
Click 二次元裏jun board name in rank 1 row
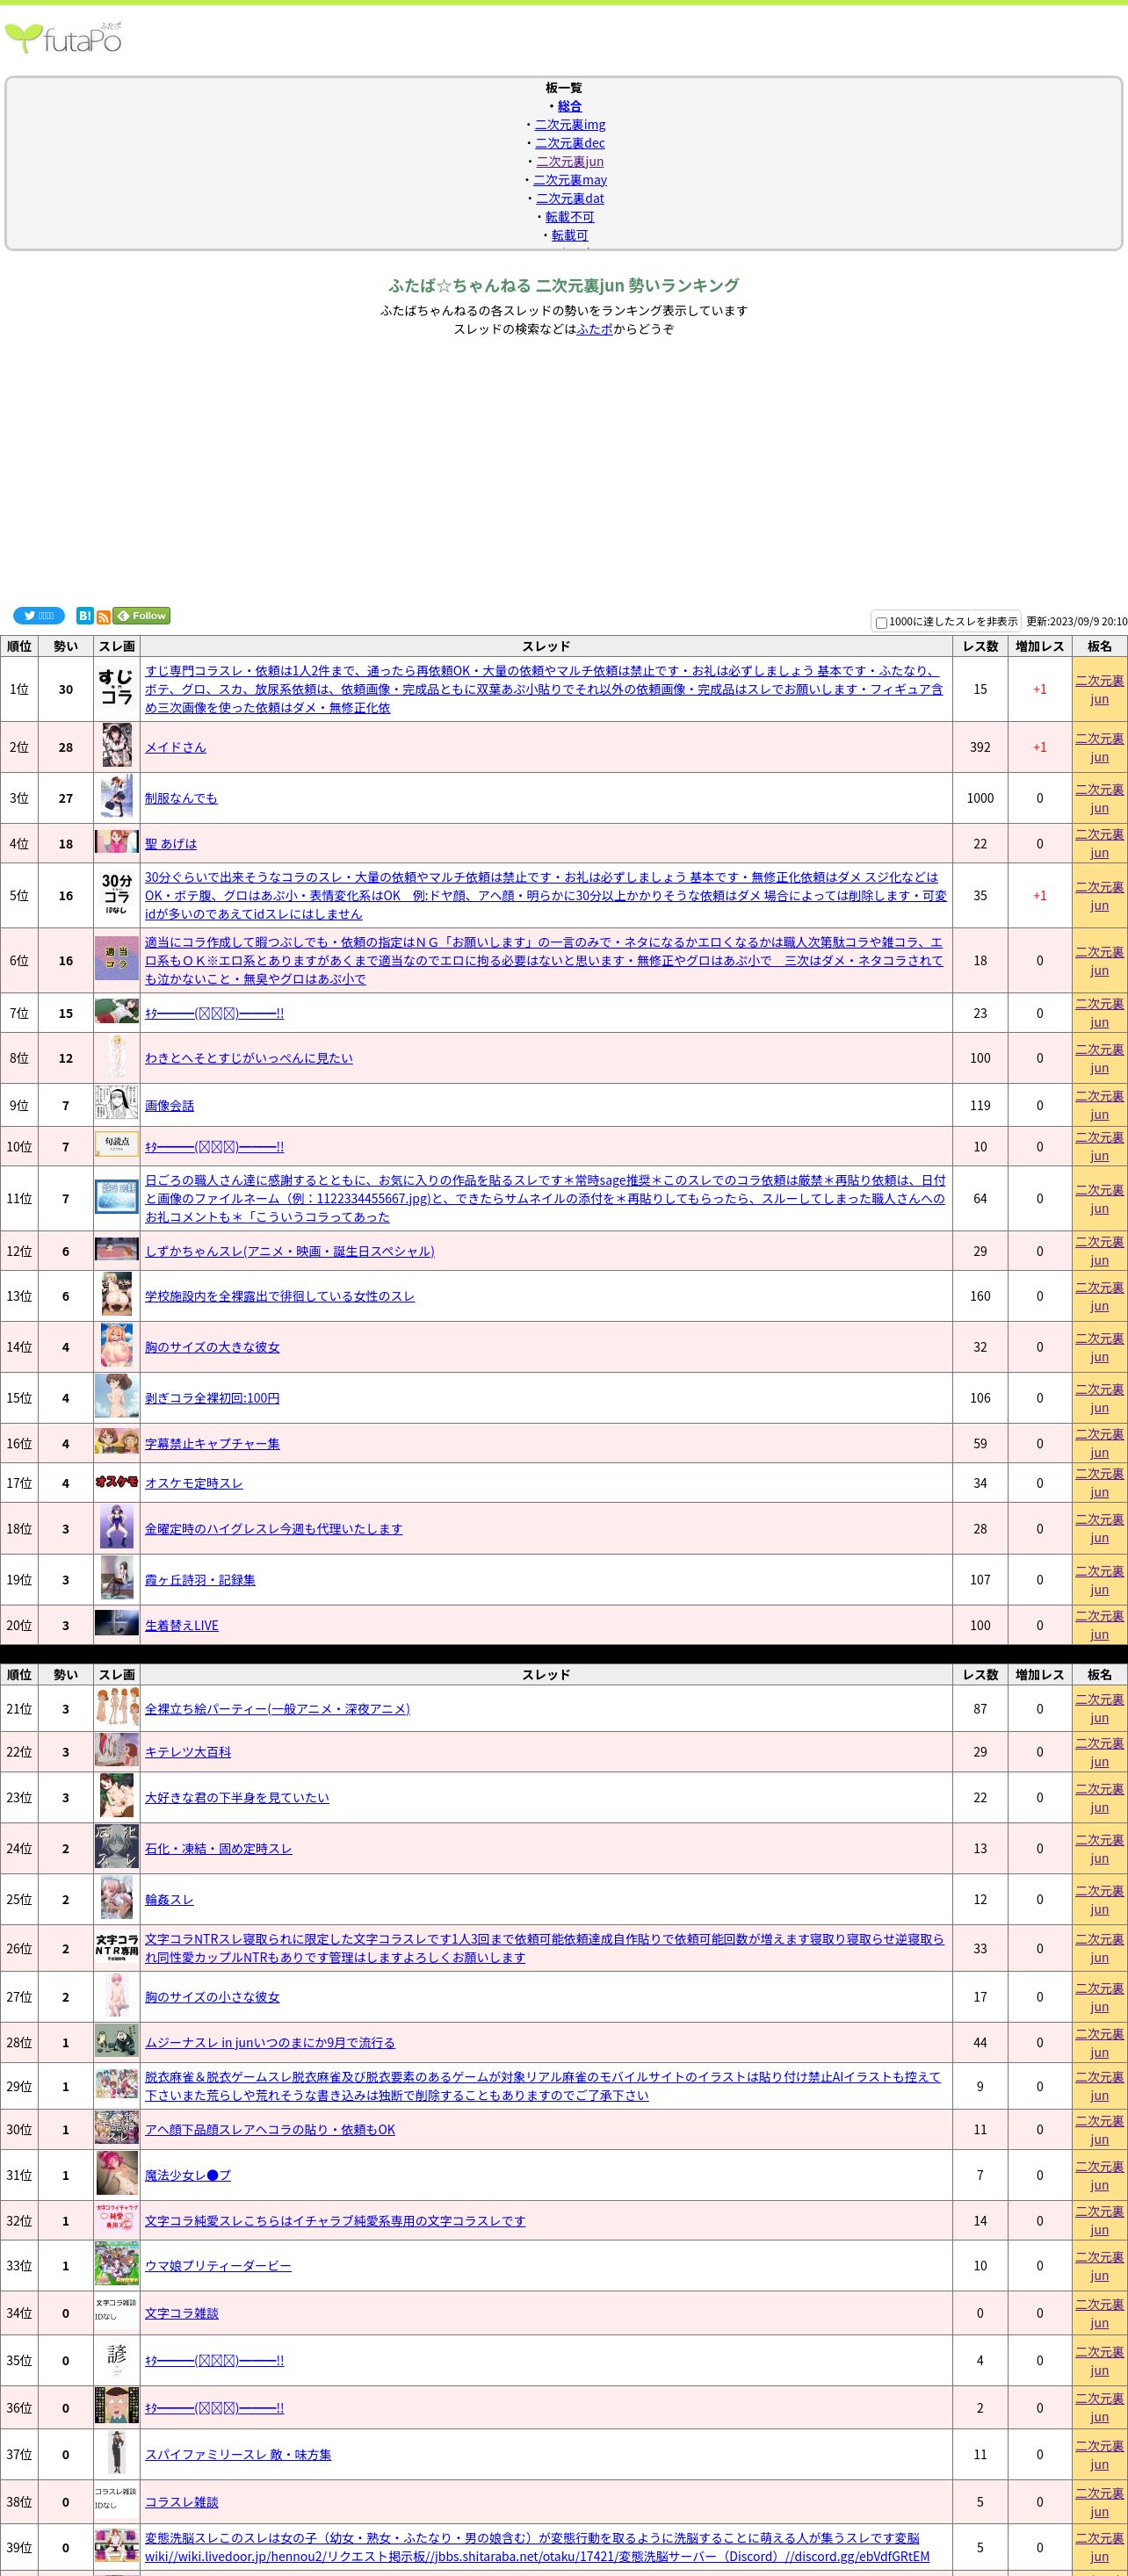tap(1099, 689)
